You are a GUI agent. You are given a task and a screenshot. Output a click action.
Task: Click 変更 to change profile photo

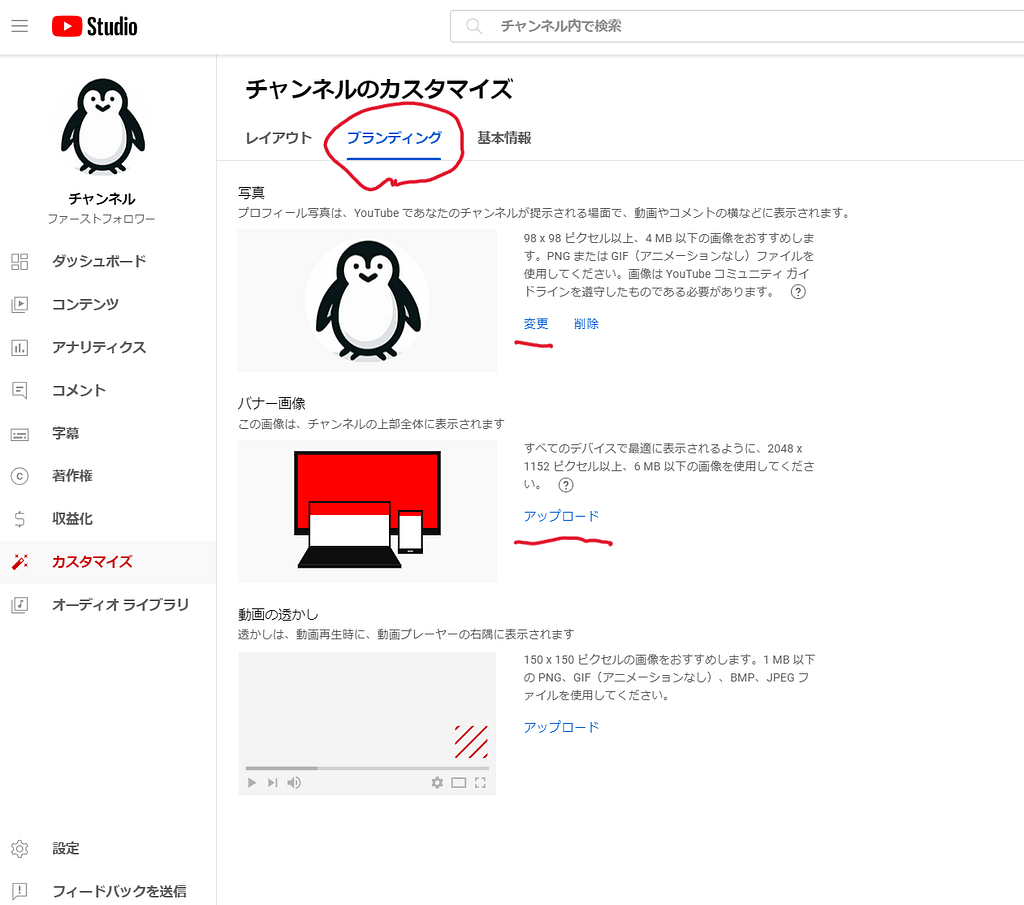point(536,324)
